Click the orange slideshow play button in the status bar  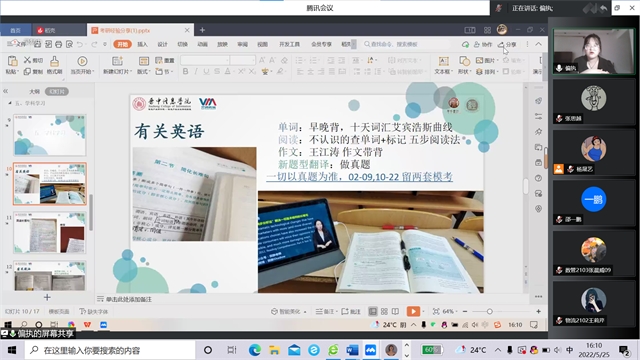point(413,311)
